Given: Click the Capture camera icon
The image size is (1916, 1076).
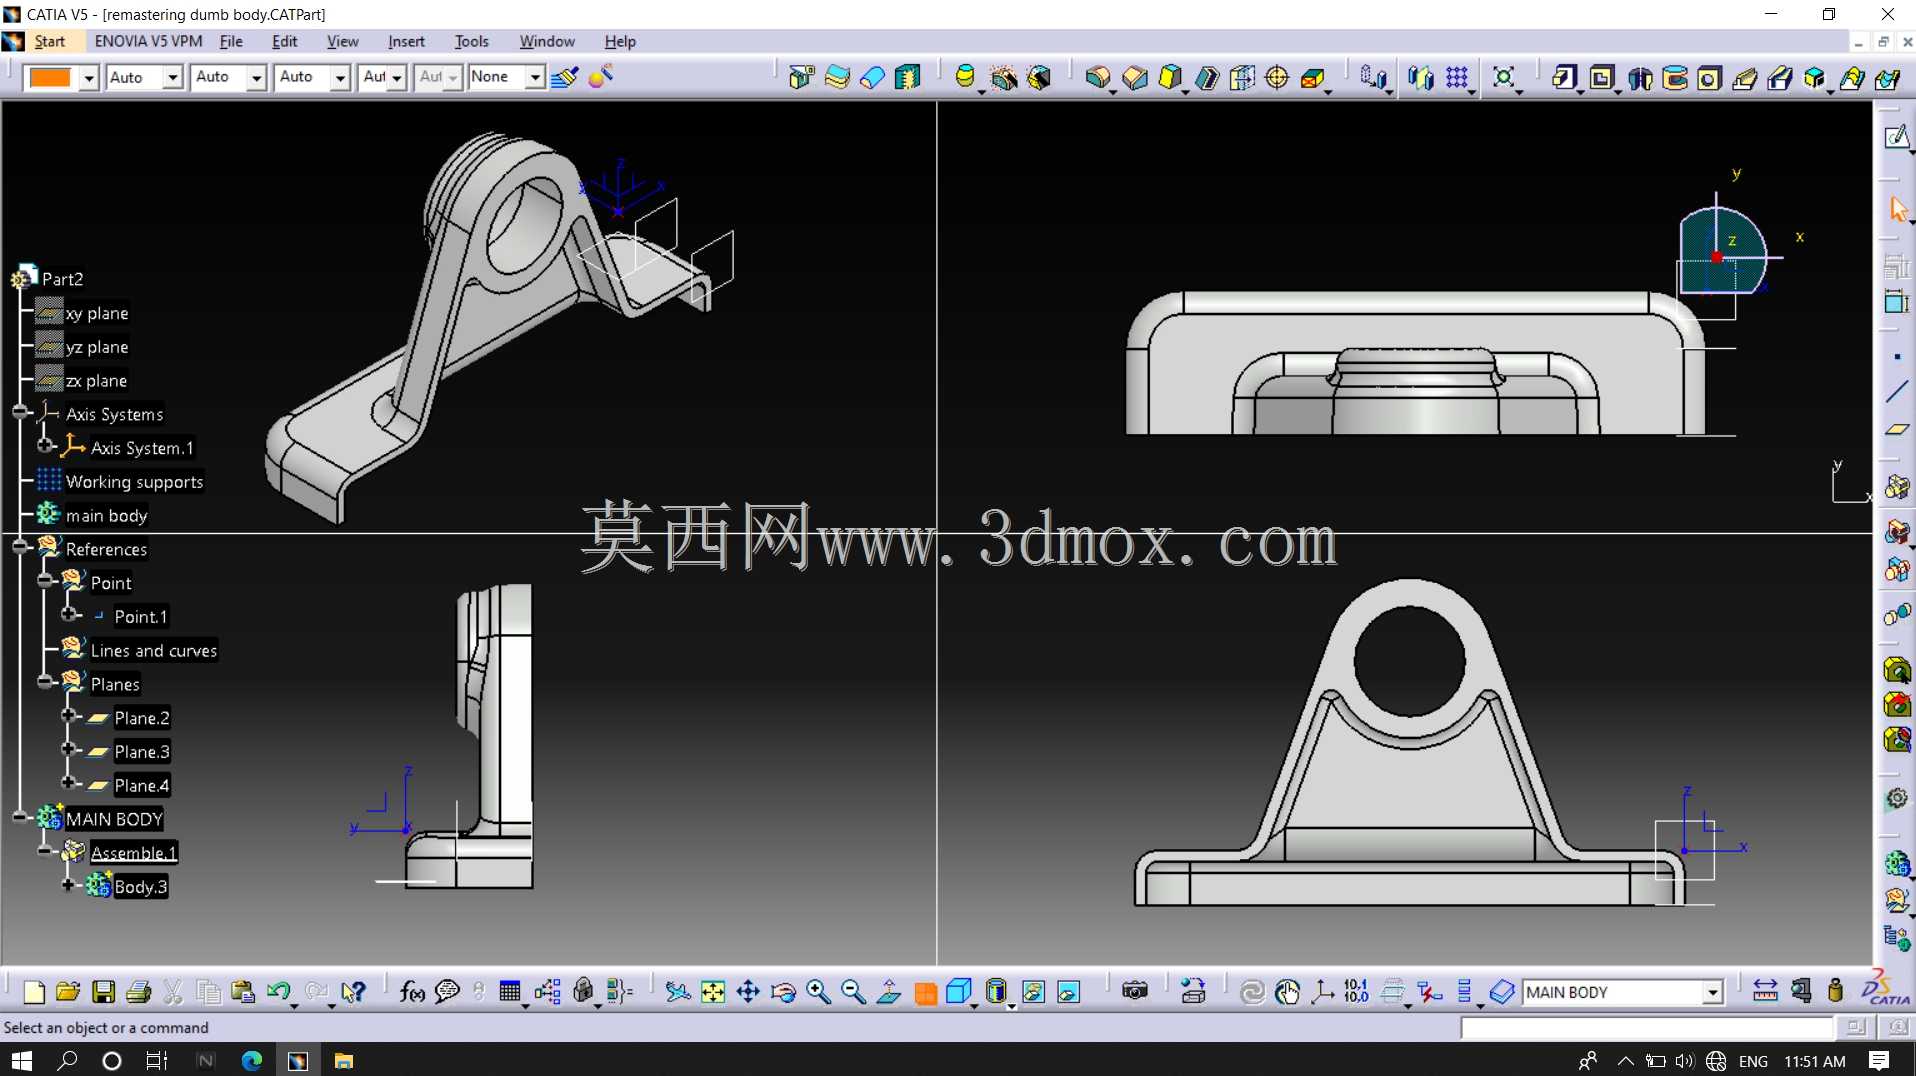Looking at the screenshot, I should [x=1135, y=992].
